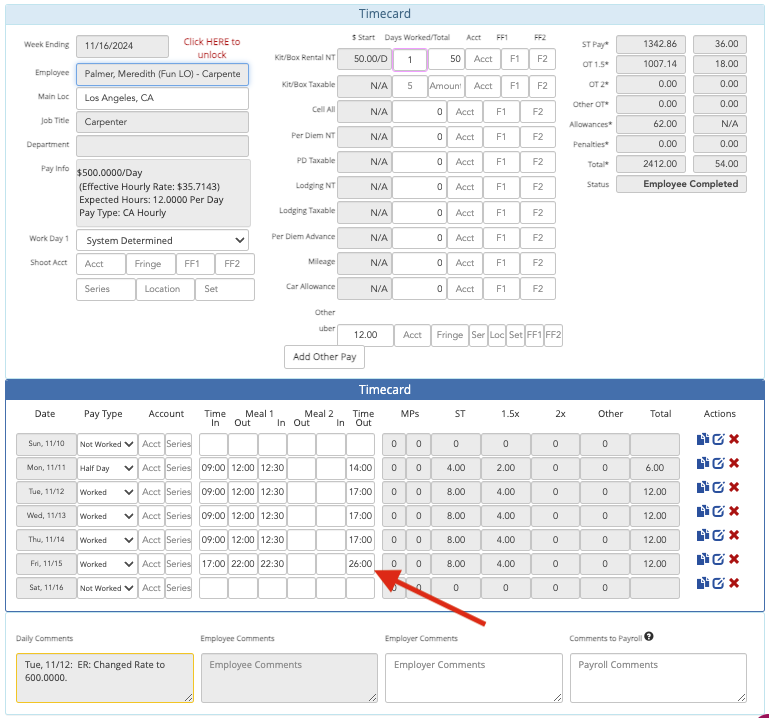Copy the Tue, 11/12 timecard row
Image resolution: width=769 pixels, height=718 pixels.
[703, 487]
